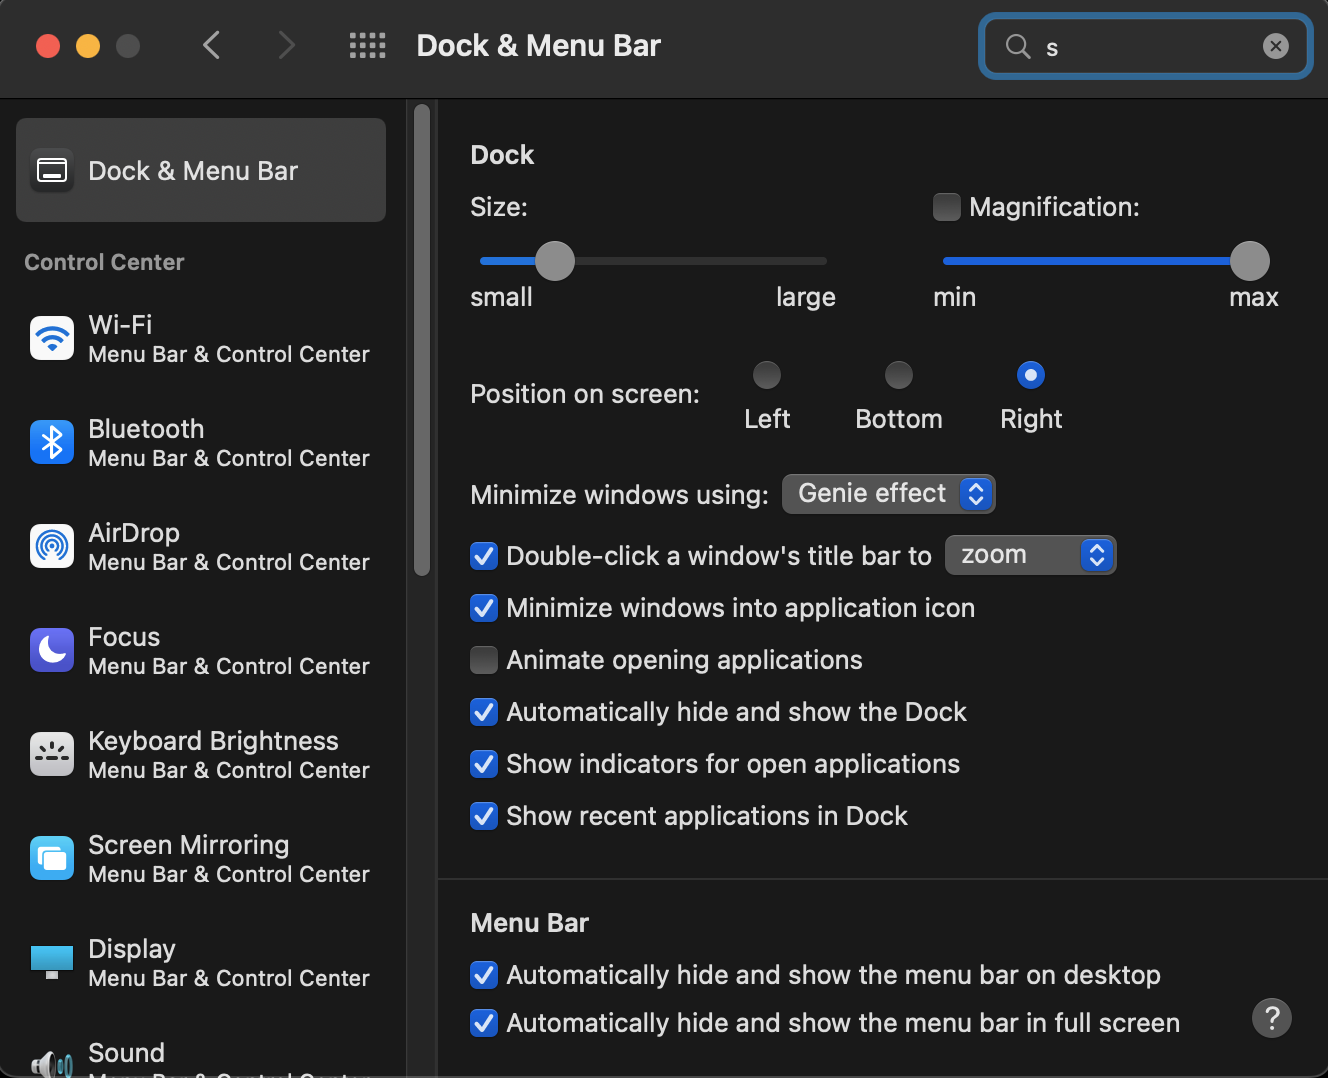Screen dimensions: 1328x1078
Task: Select the Bluetooth icon in sidebar
Action: pos(52,442)
